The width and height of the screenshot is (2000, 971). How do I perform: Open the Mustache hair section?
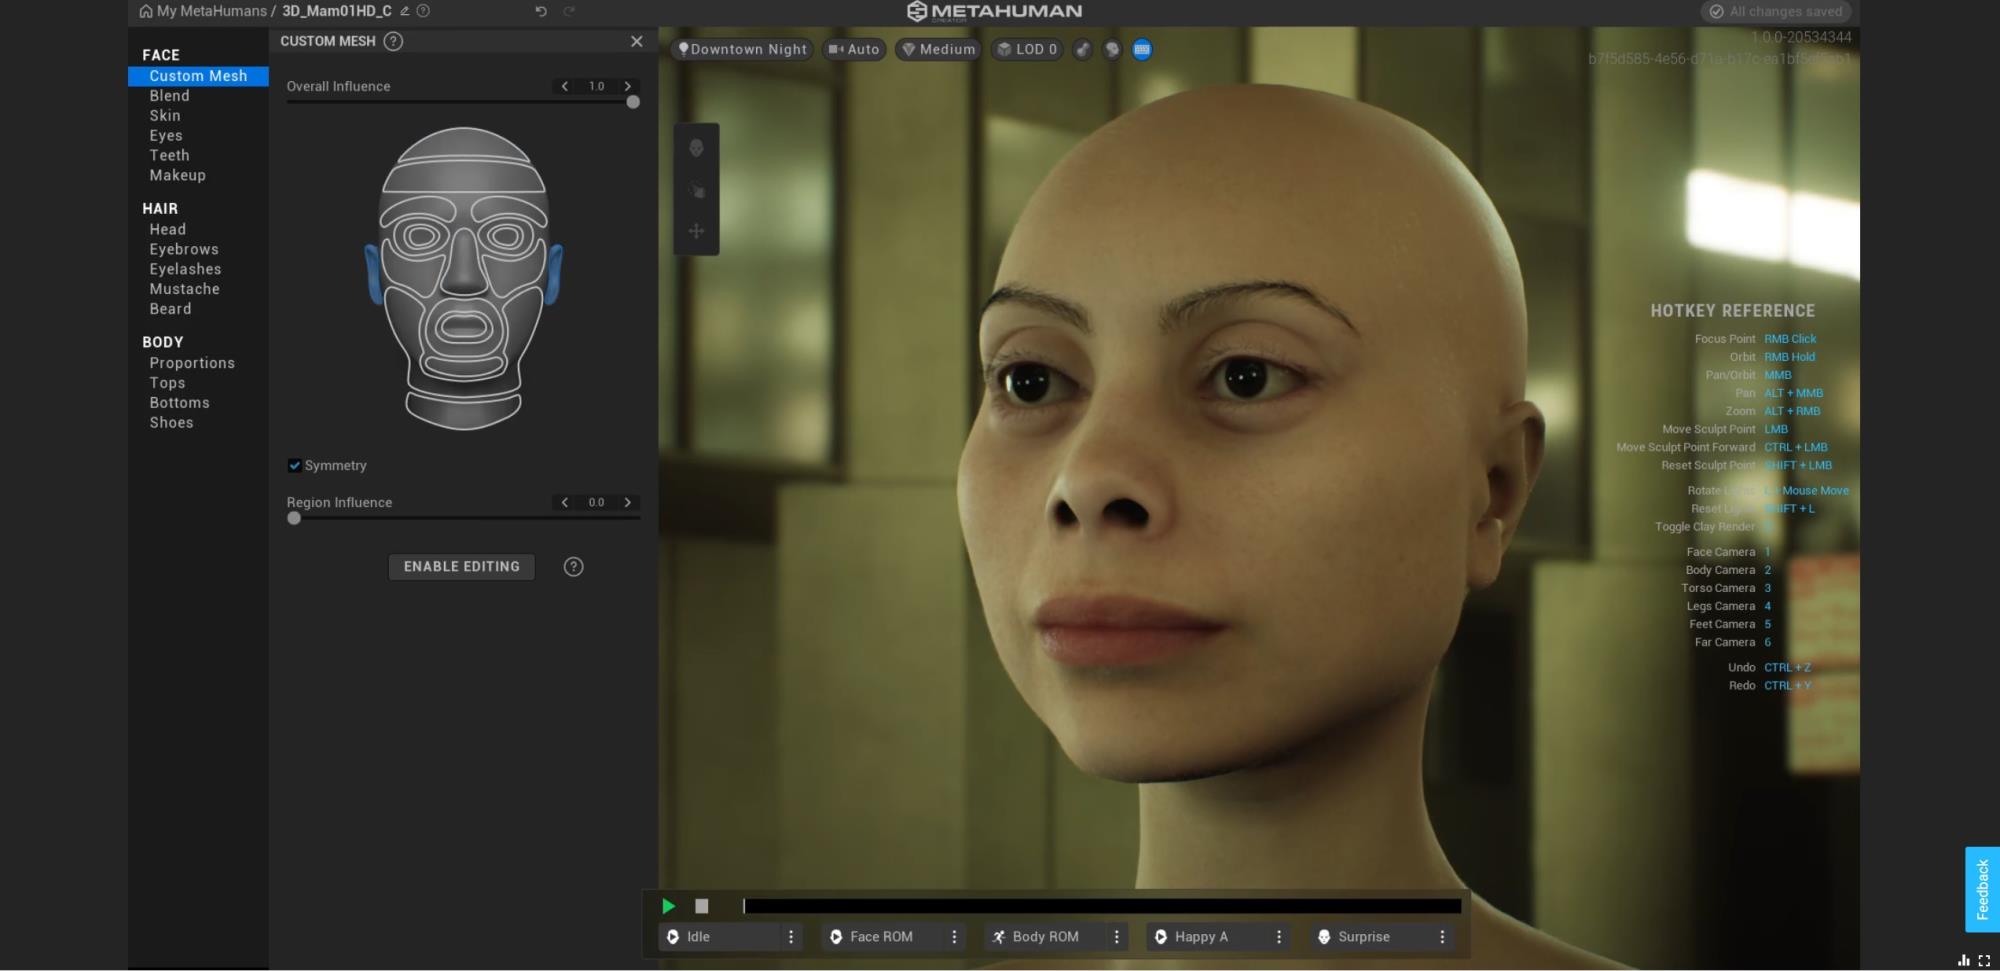(x=184, y=289)
